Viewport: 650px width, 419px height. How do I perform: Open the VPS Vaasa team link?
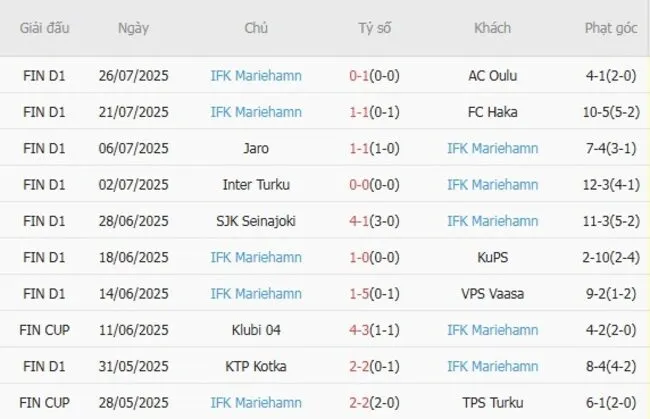(x=492, y=293)
